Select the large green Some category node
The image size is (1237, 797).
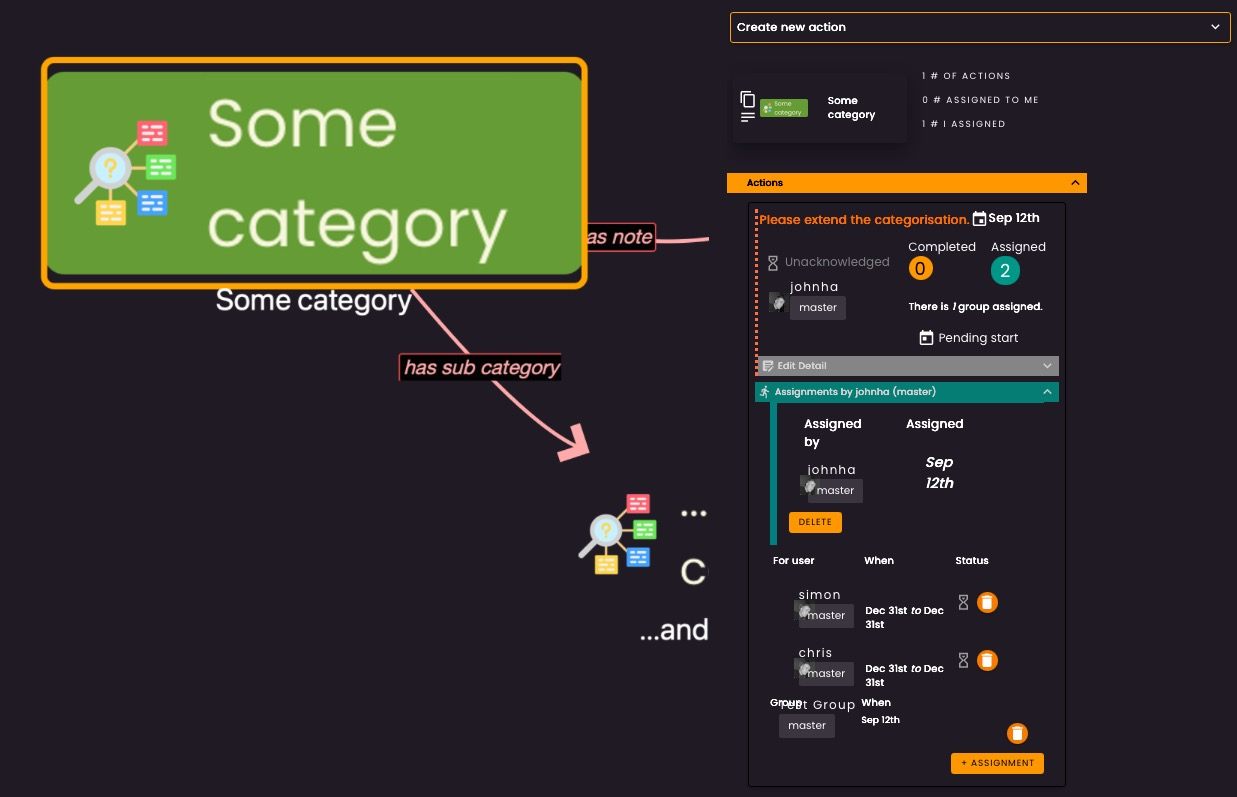click(x=314, y=173)
